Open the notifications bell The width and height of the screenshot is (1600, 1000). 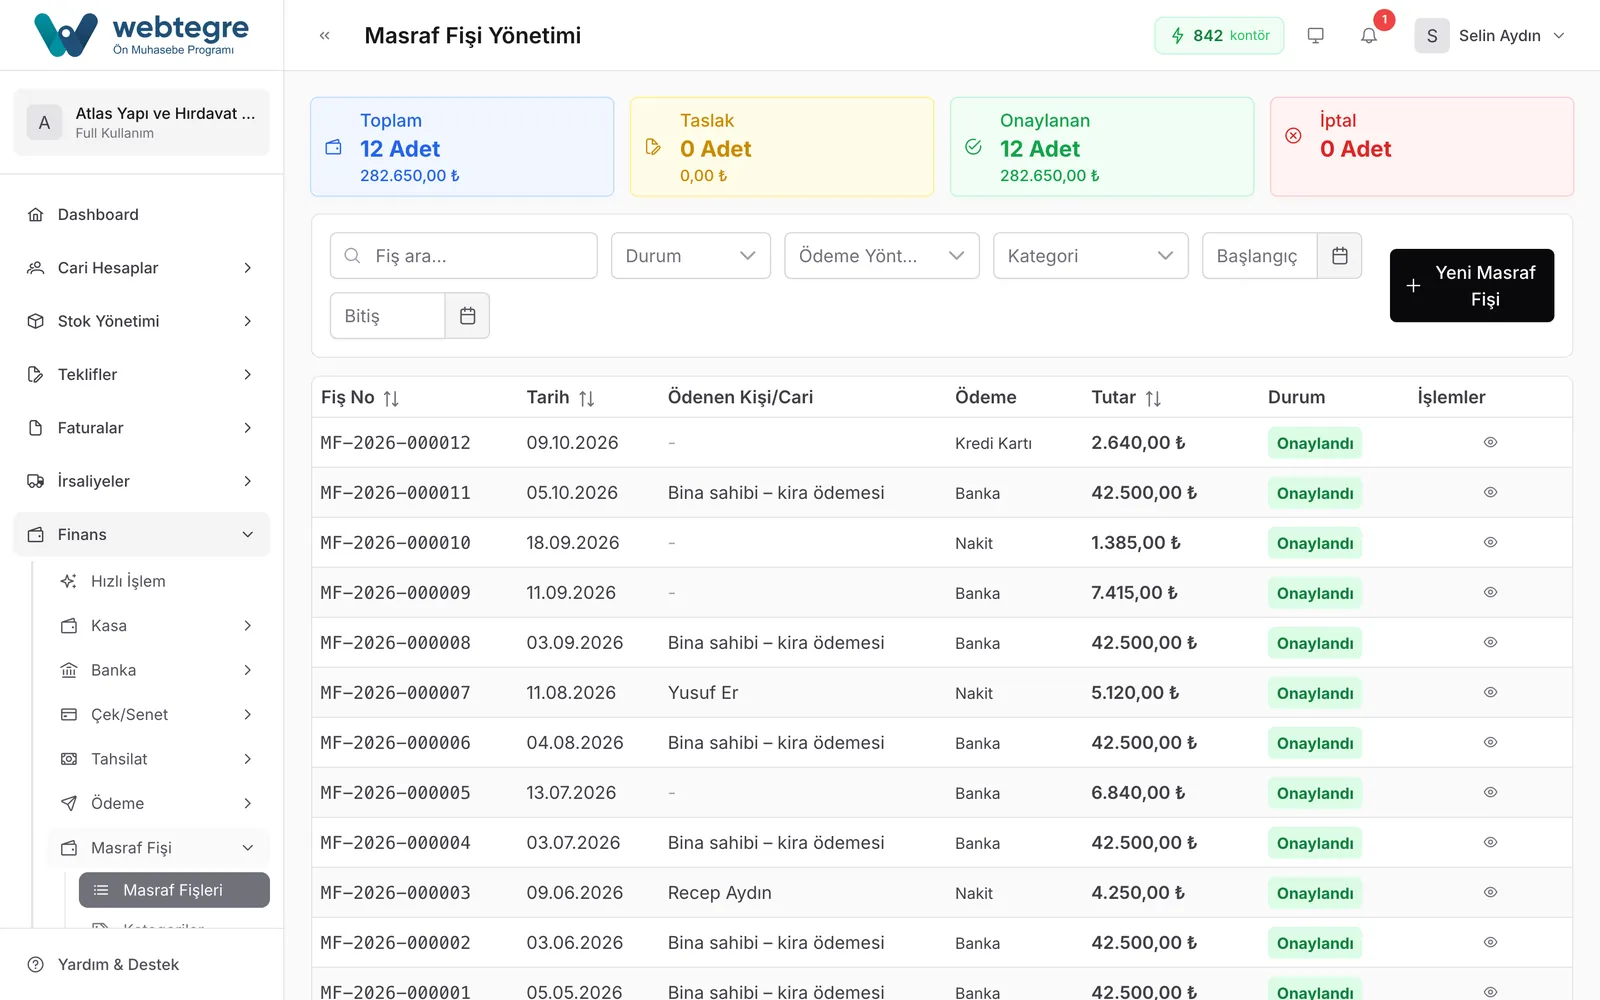point(1369,36)
